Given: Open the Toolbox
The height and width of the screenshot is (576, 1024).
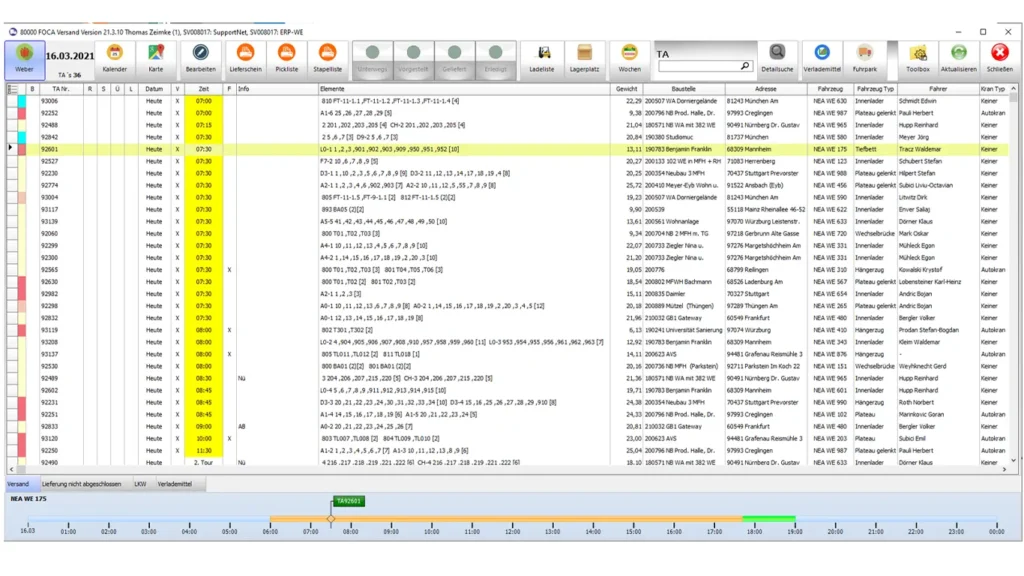Looking at the screenshot, I should (917, 58).
